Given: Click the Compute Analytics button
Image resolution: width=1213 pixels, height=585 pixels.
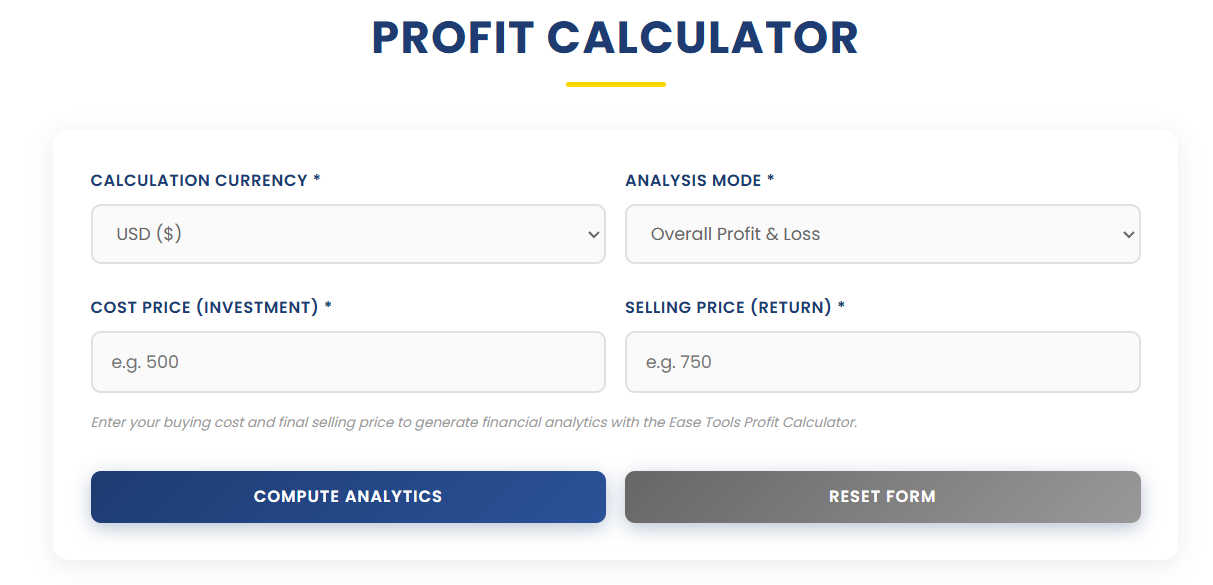Looking at the screenshot, I should click(348, 497).
